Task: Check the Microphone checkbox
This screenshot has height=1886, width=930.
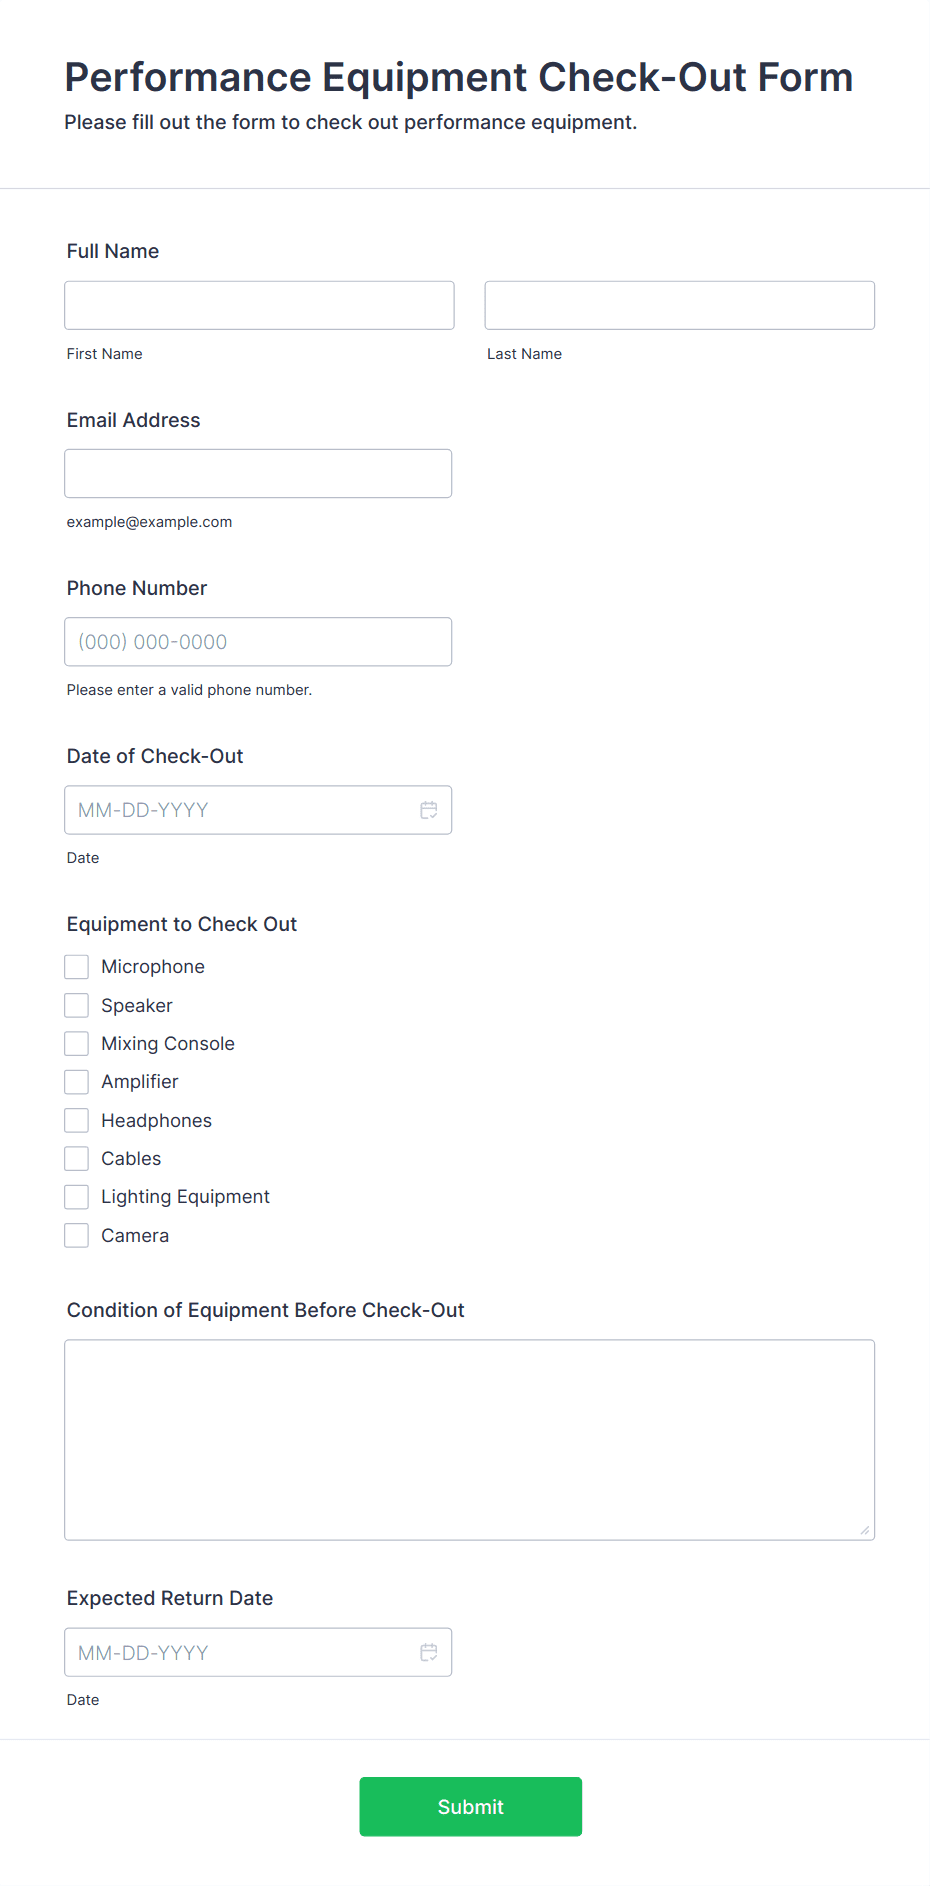Action: click(x=77, y=967)
